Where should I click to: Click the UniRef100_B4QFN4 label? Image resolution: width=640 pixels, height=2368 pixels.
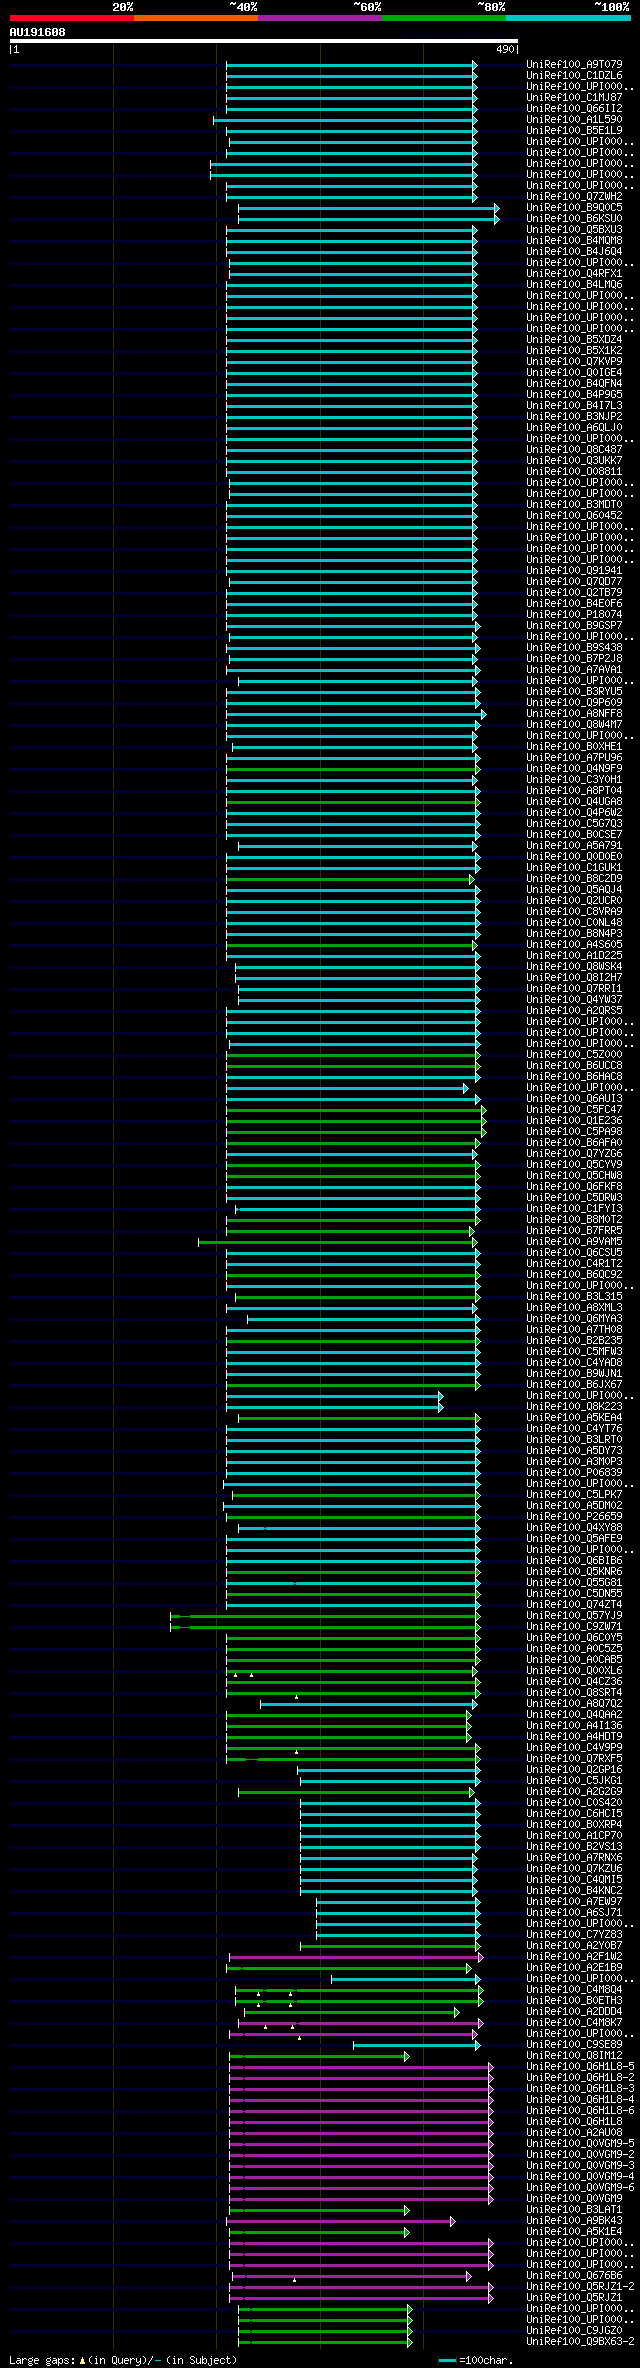click(574, 383)
